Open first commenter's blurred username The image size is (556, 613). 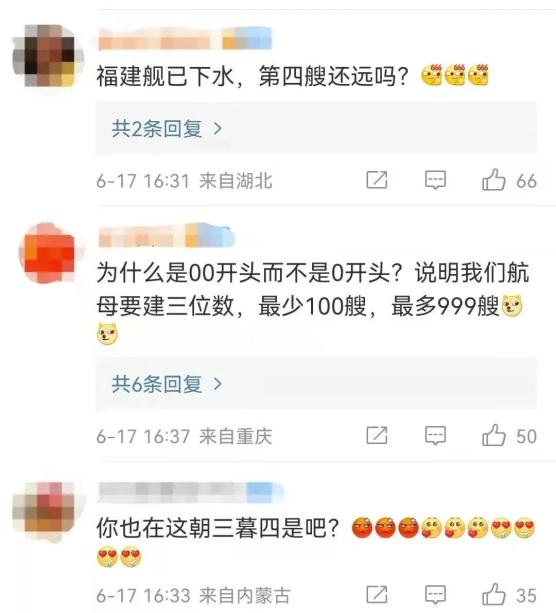click(x=185, y=38)
